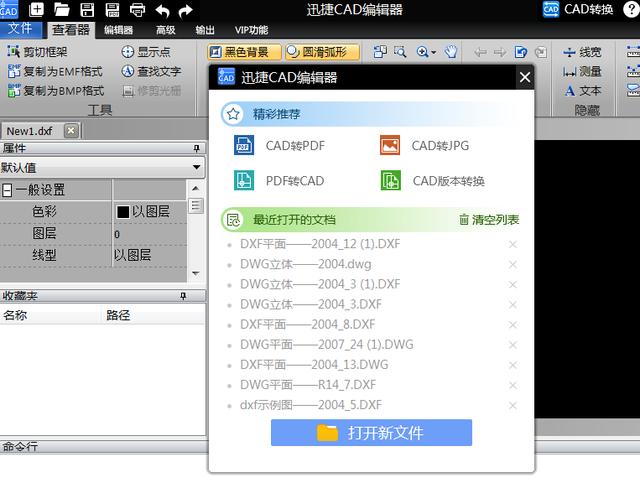
Task: Click the help question mark icon
Action: [631, 9]
